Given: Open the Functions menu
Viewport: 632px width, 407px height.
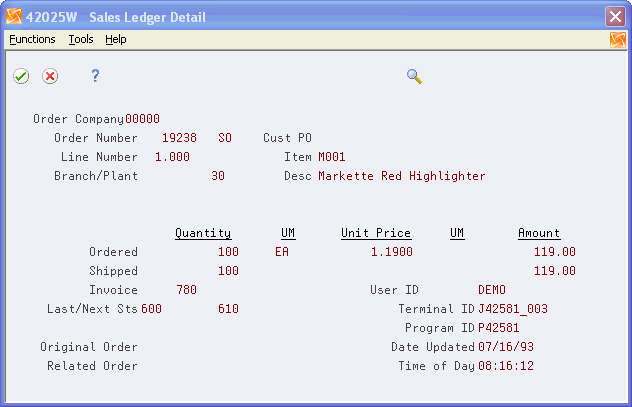Looking at the screenshot, I should point(32,39).
